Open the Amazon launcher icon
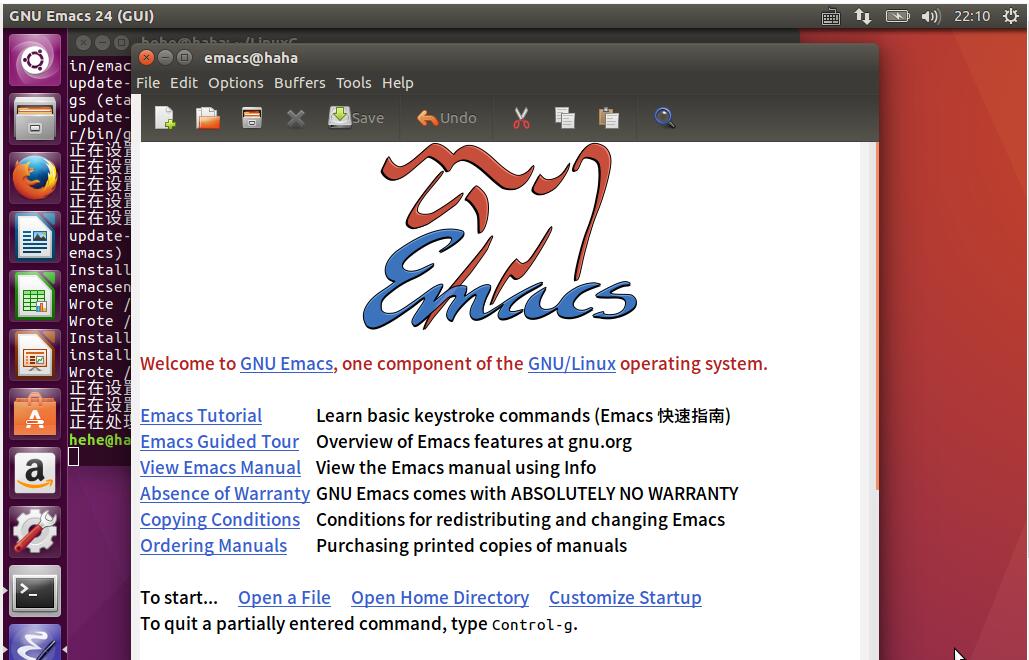 [35, 473]
